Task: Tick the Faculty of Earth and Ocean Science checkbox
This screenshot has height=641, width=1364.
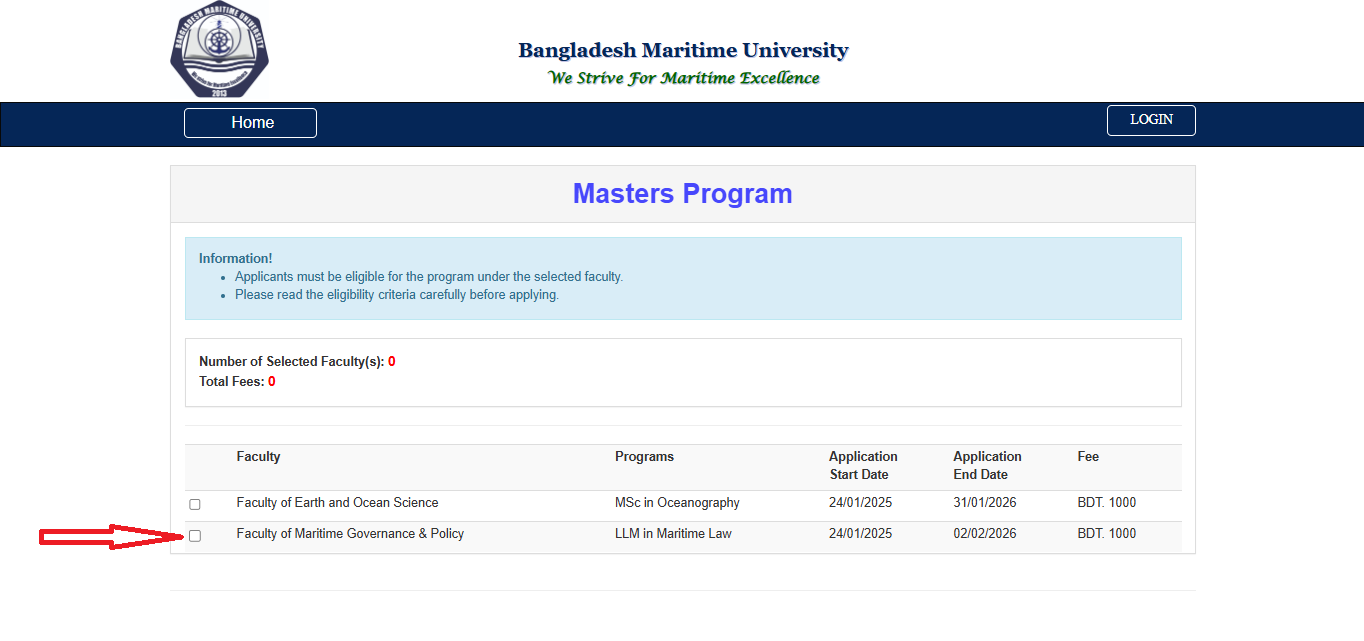Action: pyautogui.click(x=195, y=504)
